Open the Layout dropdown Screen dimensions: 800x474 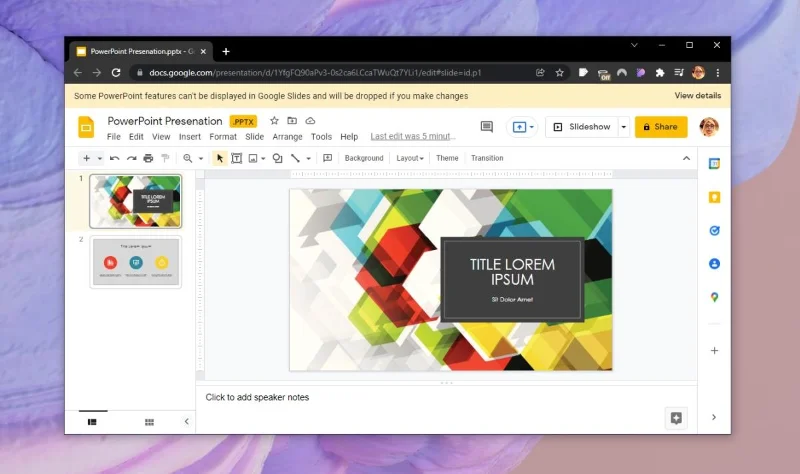point(410,158)
